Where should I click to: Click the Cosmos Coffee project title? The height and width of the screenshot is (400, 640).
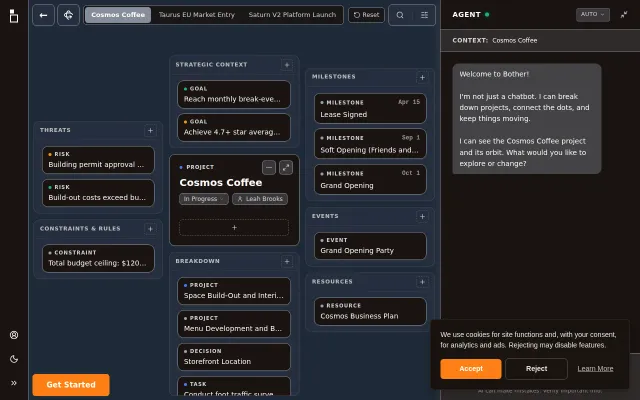221,183
